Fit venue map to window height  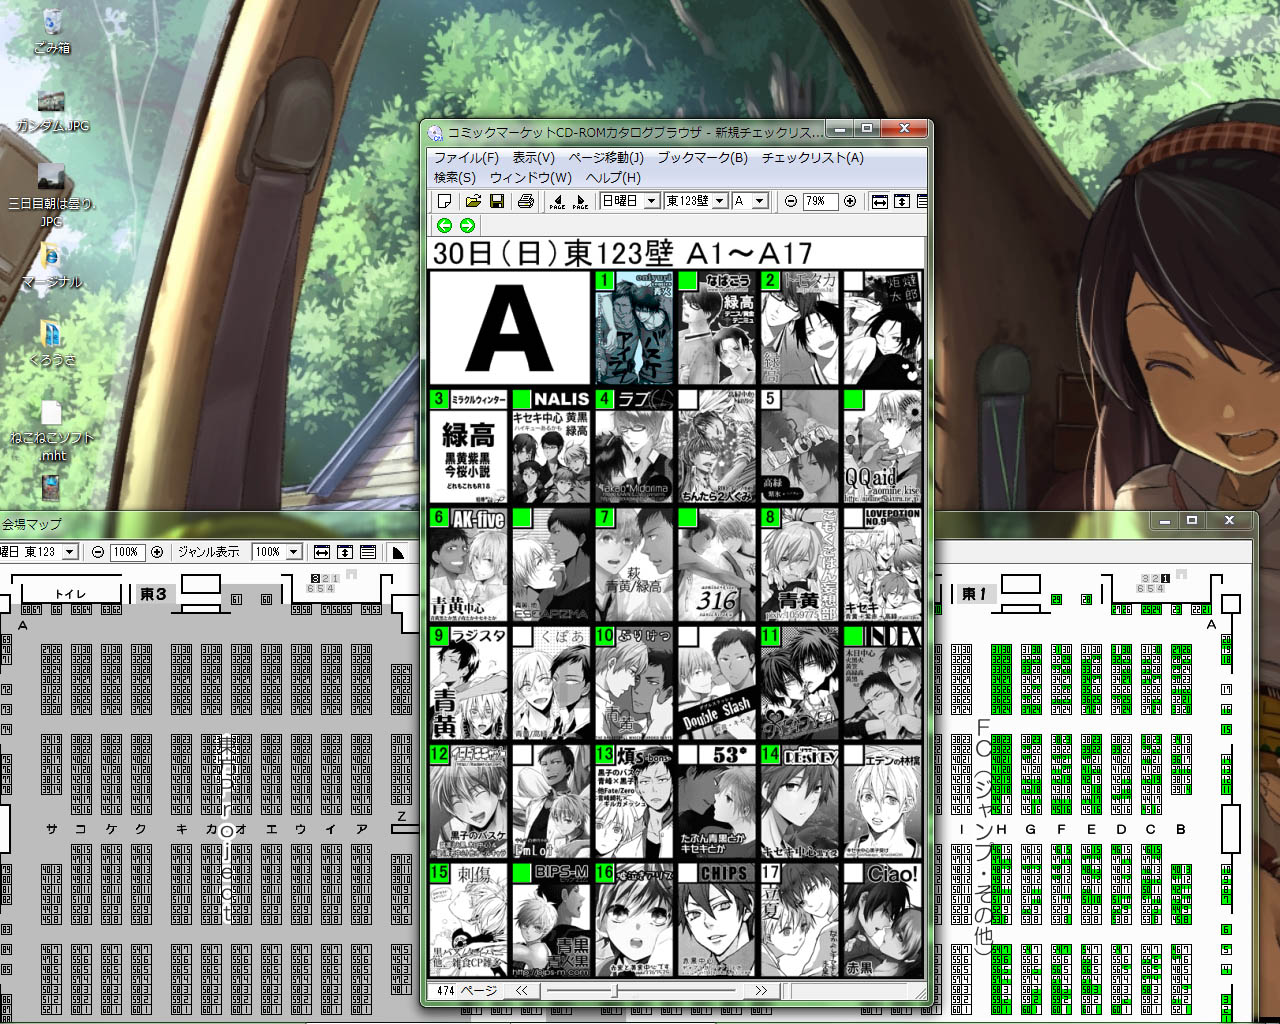coord(345,552)
